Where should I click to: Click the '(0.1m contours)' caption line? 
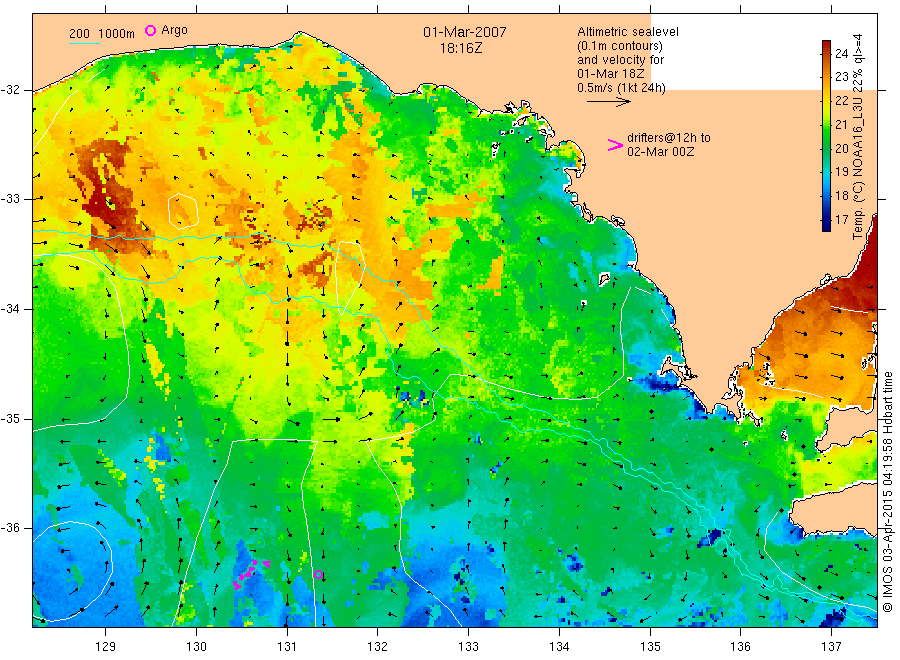coord(619,46)
